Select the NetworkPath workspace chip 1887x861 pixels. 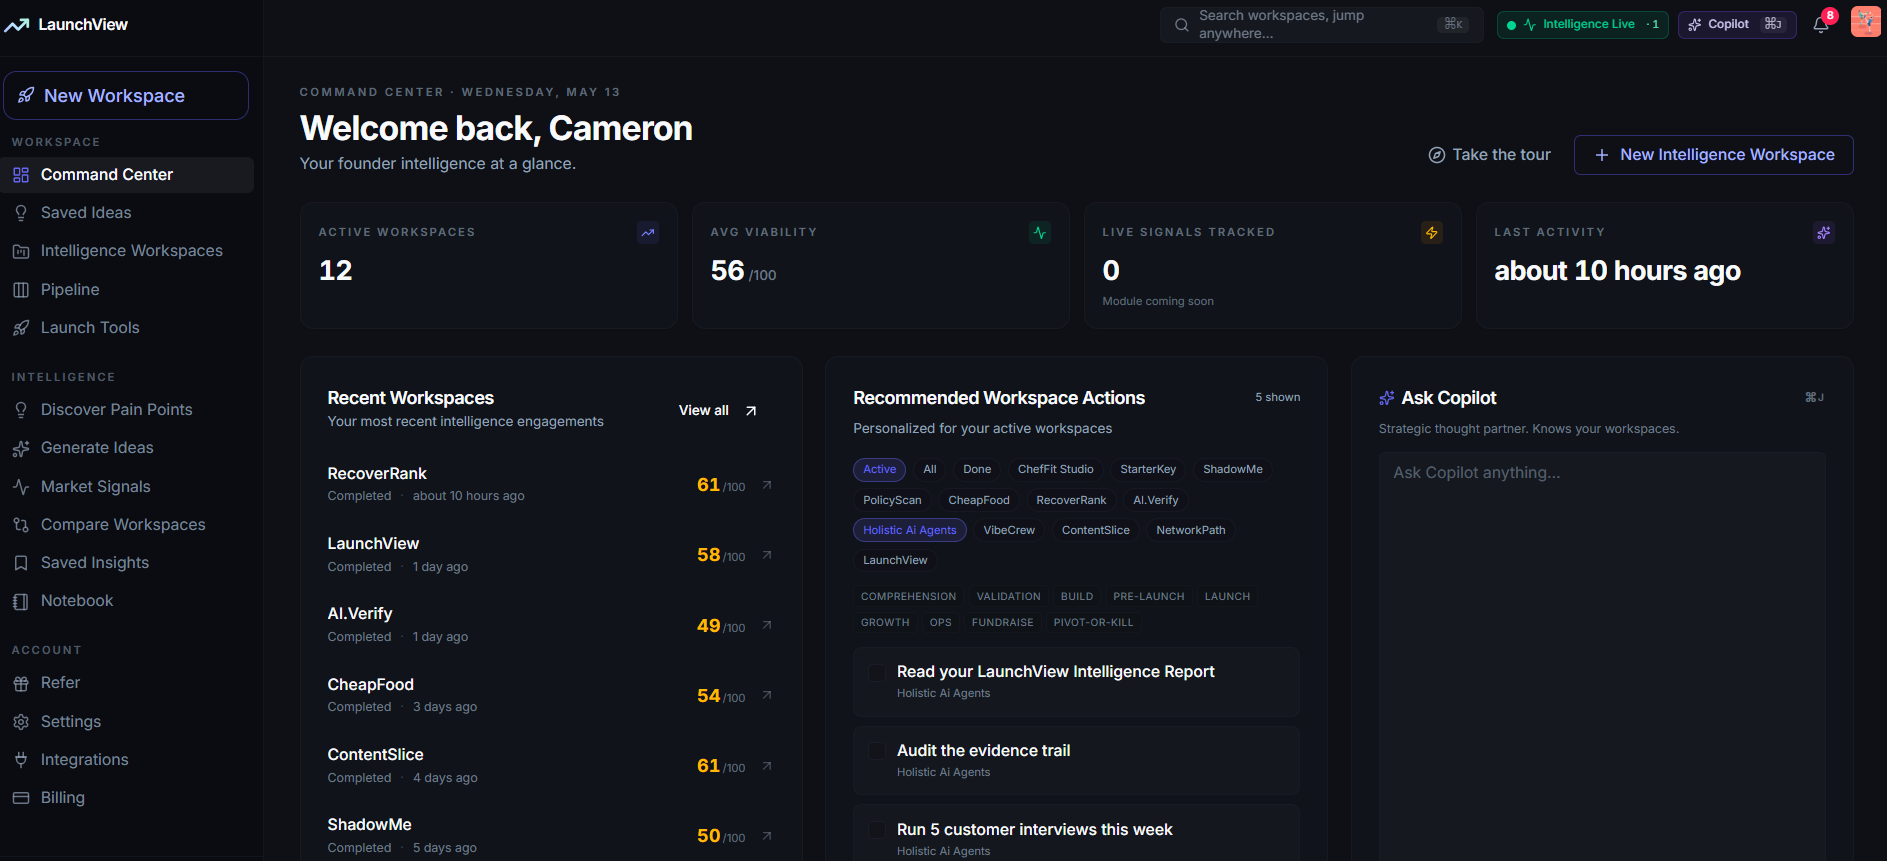click(1190, 530)
